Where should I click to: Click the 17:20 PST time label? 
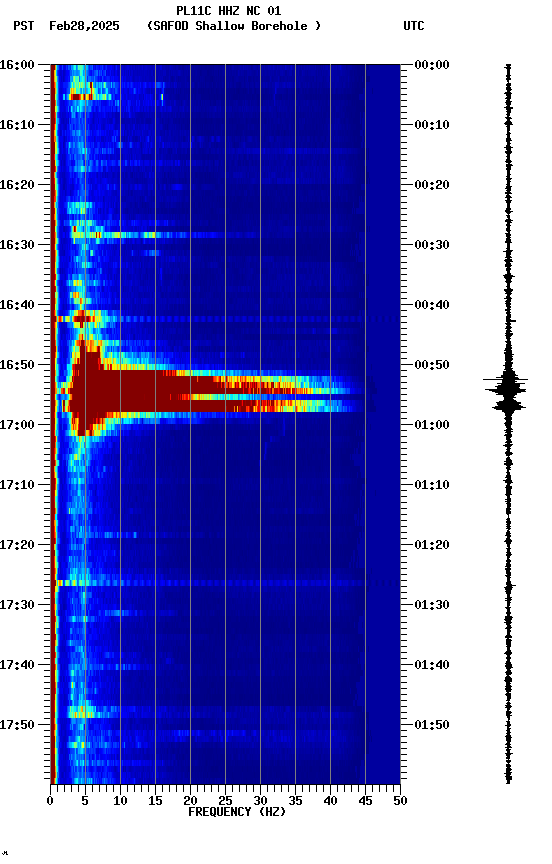[x=17, y=545]
